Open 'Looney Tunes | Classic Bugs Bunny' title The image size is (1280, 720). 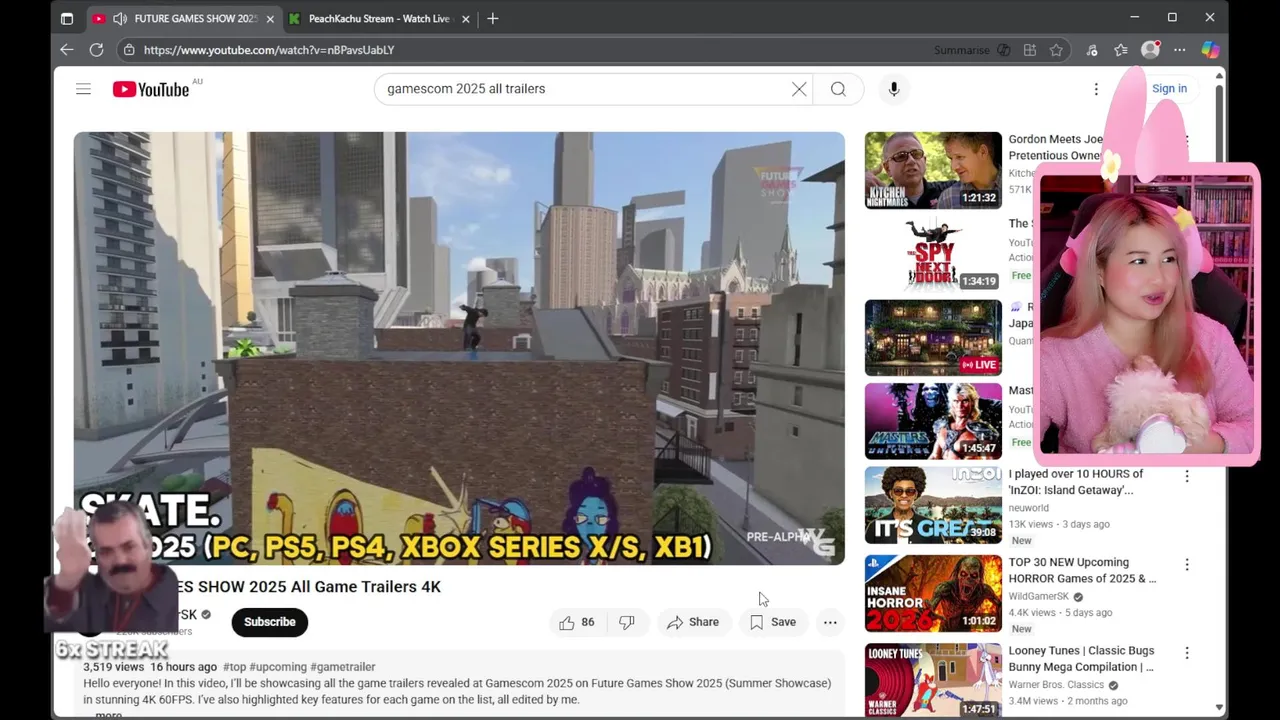(1081, 658)
